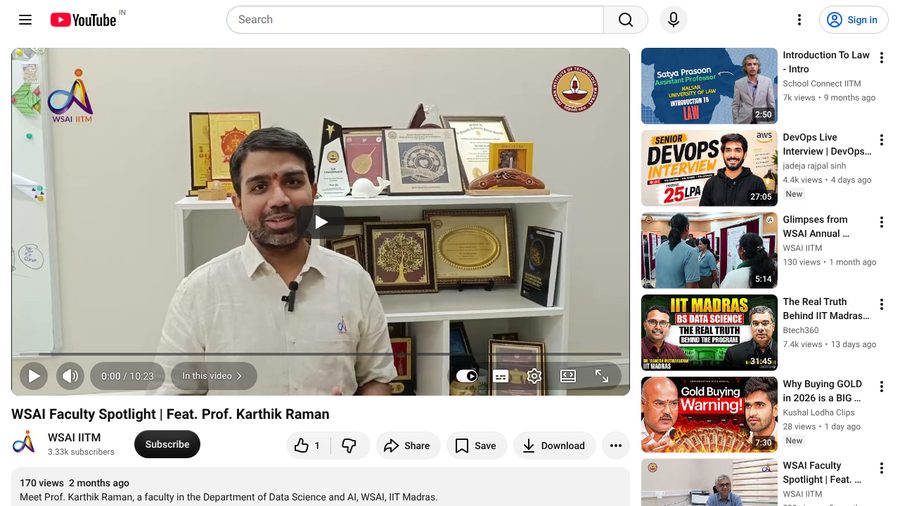Focus the Search input field
Image resolution: width=900 pixels, height=506 pixels.
click(415, 20)
